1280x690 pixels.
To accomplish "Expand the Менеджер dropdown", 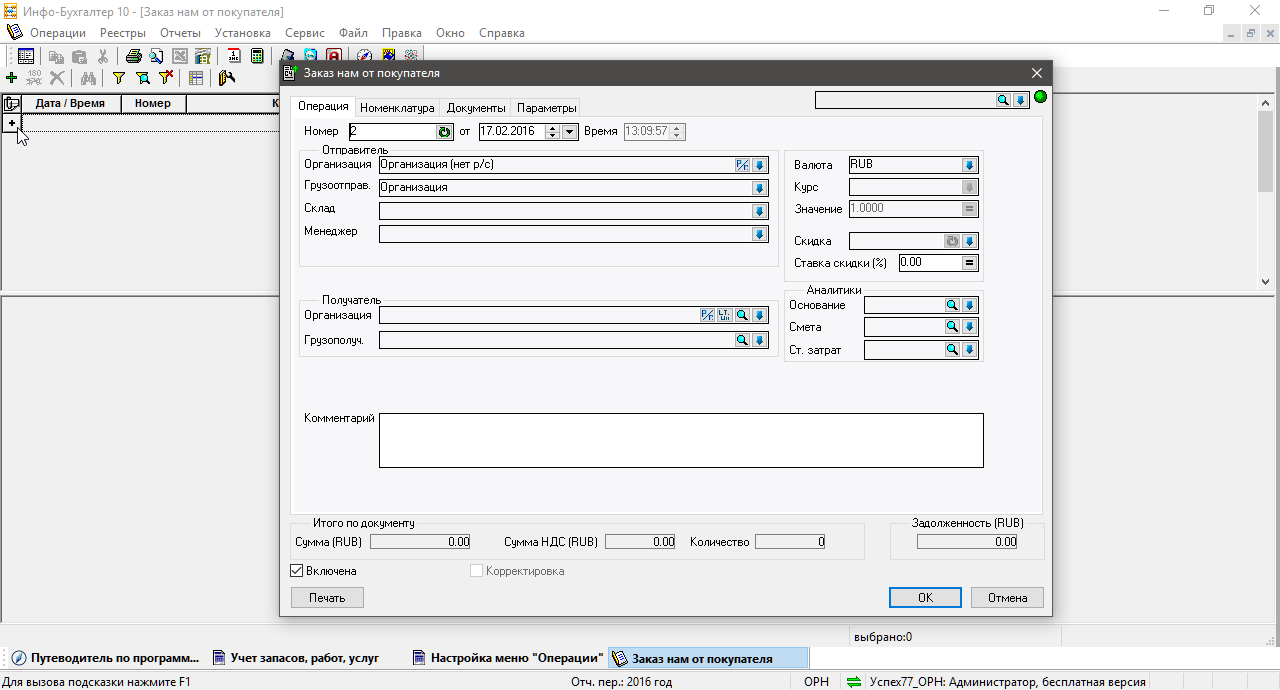I will pyautogui.click(x=759, y=234).
